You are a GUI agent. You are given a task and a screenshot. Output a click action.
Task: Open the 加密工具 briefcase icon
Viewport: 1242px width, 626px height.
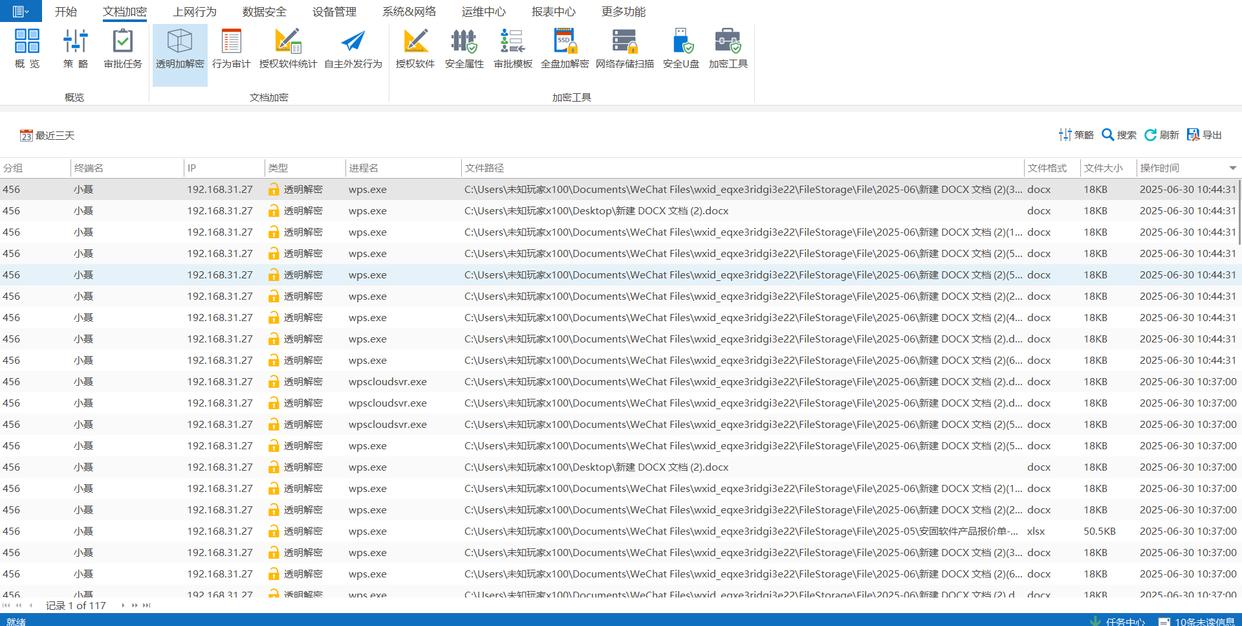(728, 49)
